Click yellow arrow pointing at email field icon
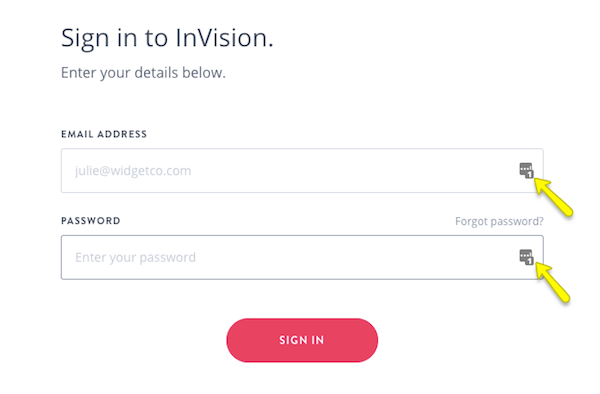Image resolution: width=600 pixels, height=394 pixels. (553, 197)
